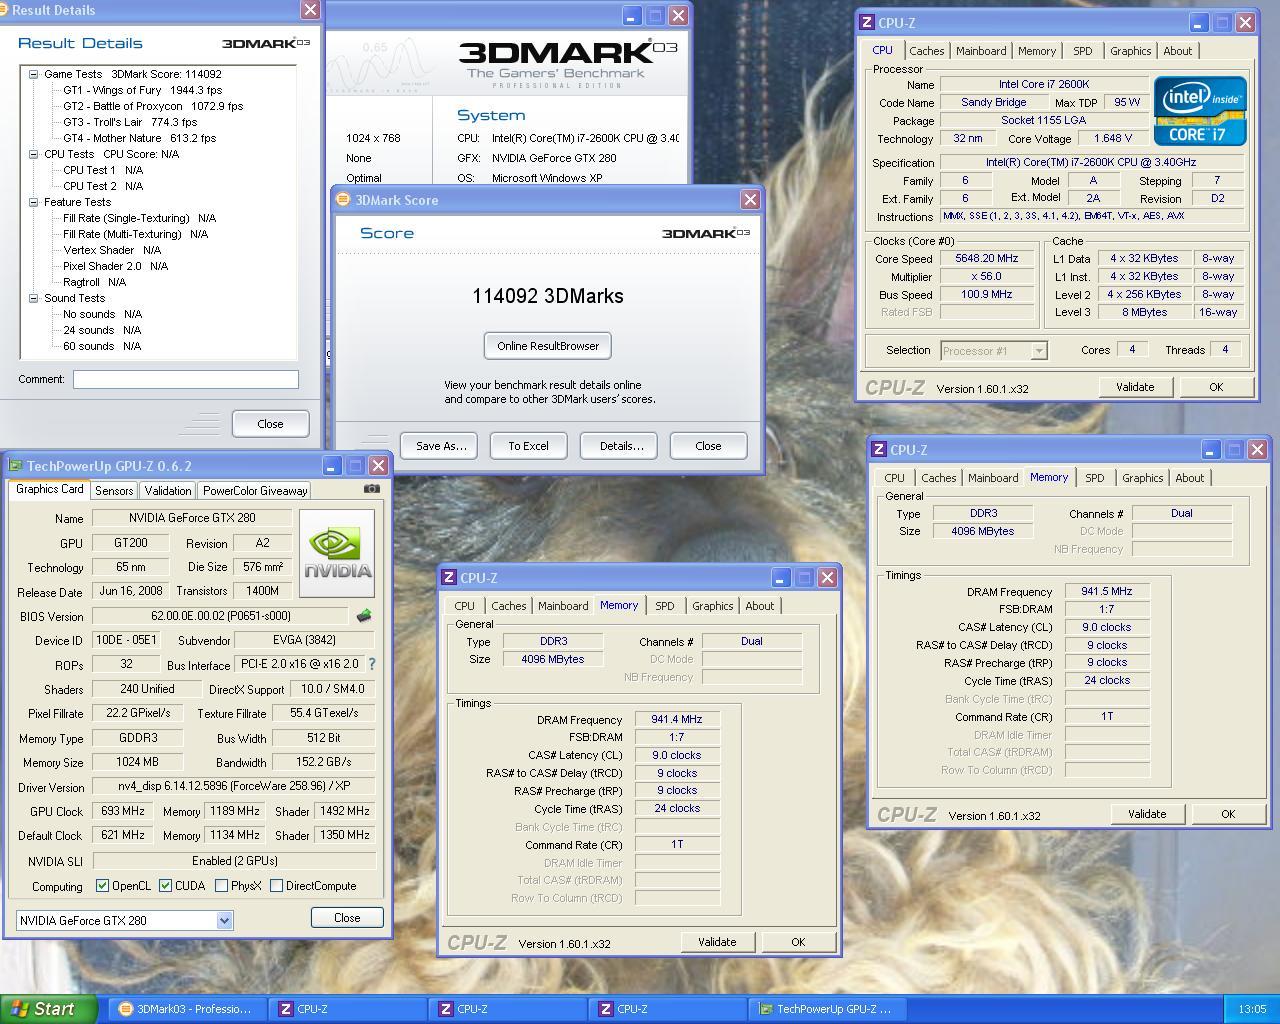Screen dimensions: 1280x1024
Task: Open SPD tab in top CPU-Z window
Action: (1082, 51)
